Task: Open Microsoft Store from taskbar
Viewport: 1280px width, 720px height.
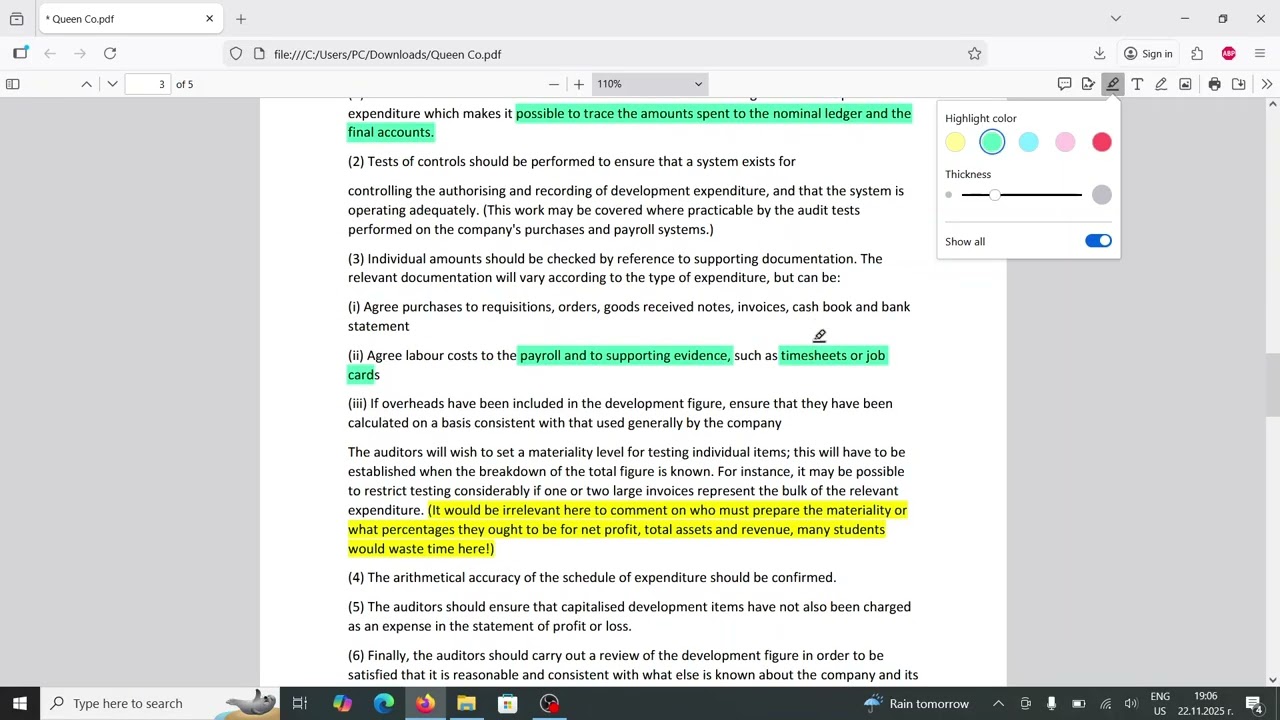Action: [x=507, y=703]
